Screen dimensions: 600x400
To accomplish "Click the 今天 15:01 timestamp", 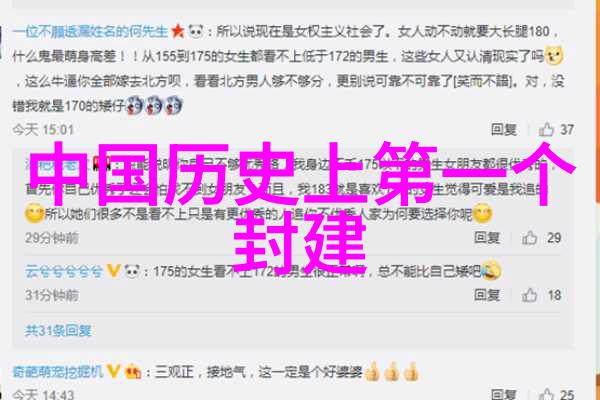I will (43, 130).
